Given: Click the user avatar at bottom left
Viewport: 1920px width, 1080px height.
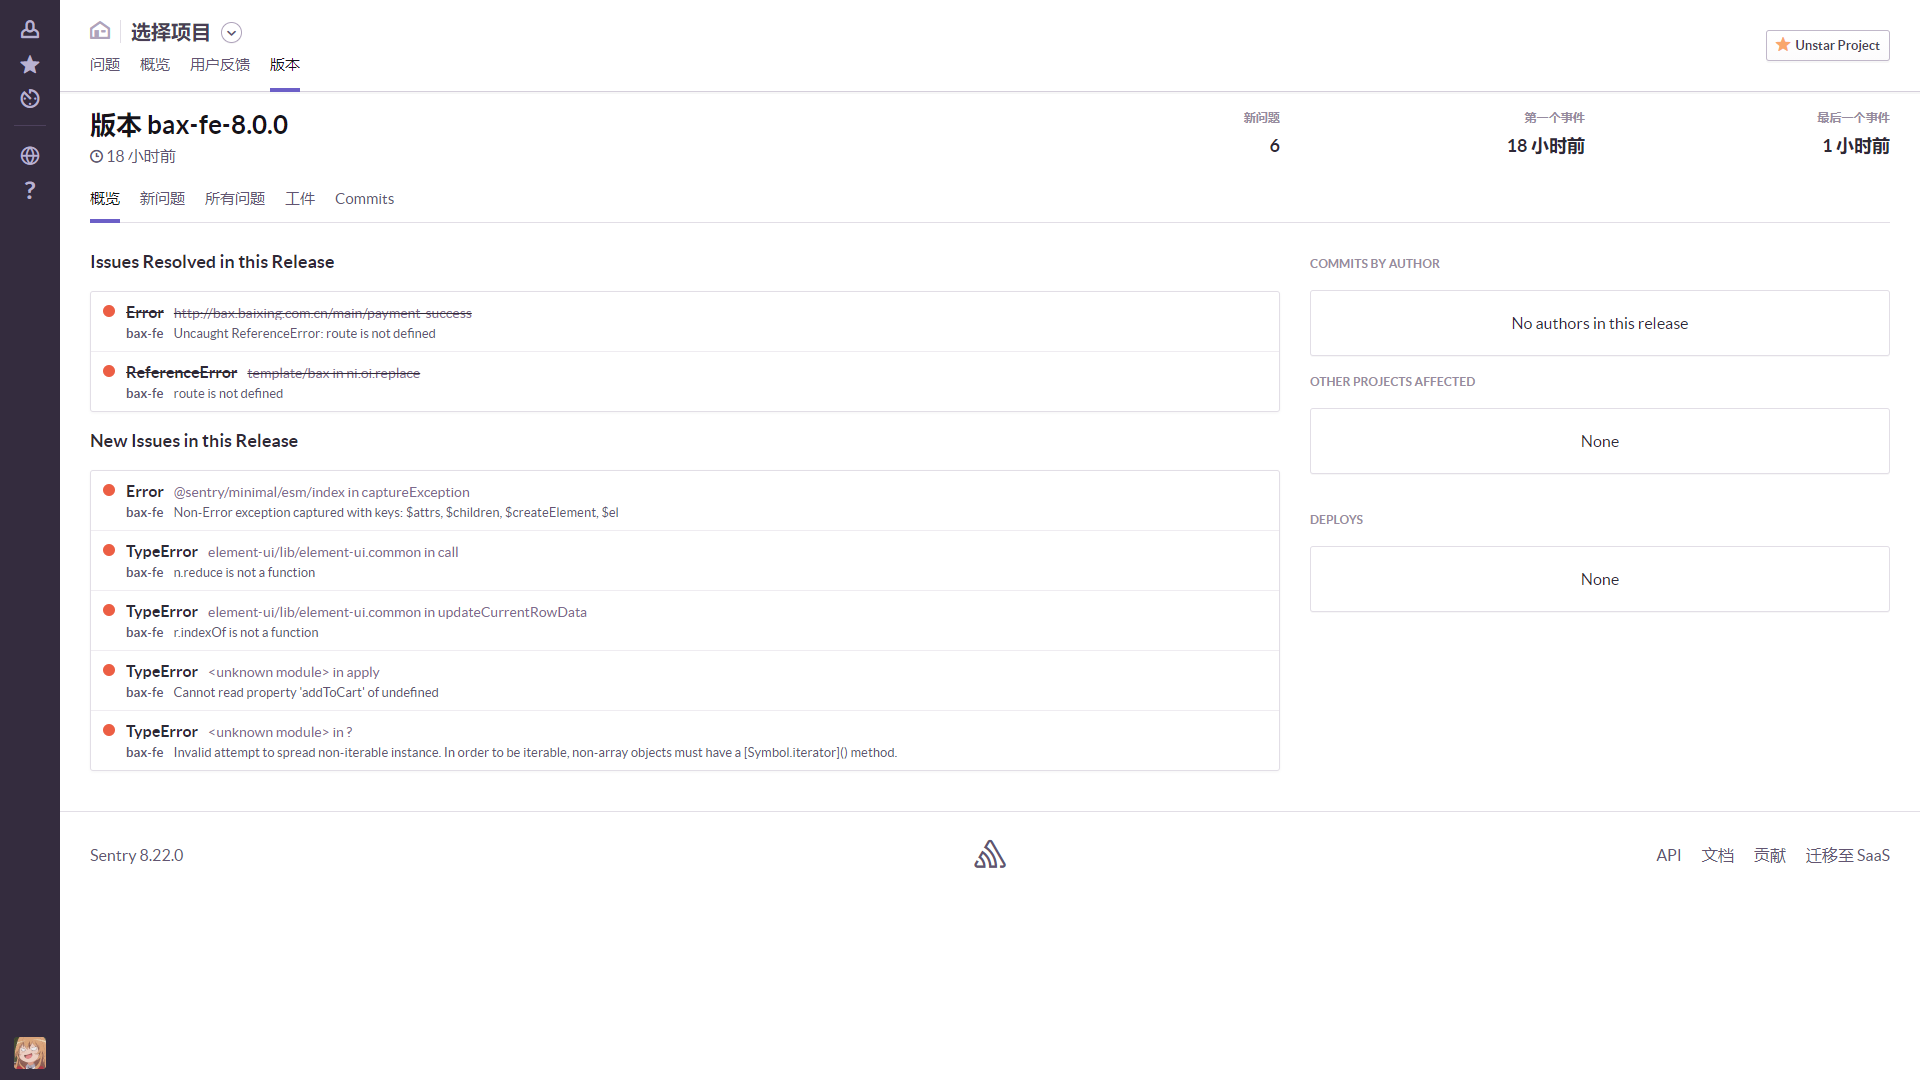Looking at the screenshot, I should click(x=30, y=1052).
